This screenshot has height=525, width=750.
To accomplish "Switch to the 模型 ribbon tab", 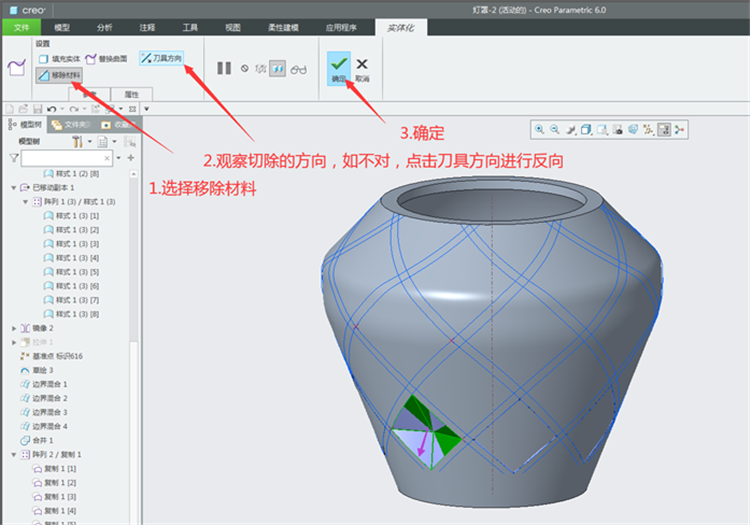I will point(62,27).
